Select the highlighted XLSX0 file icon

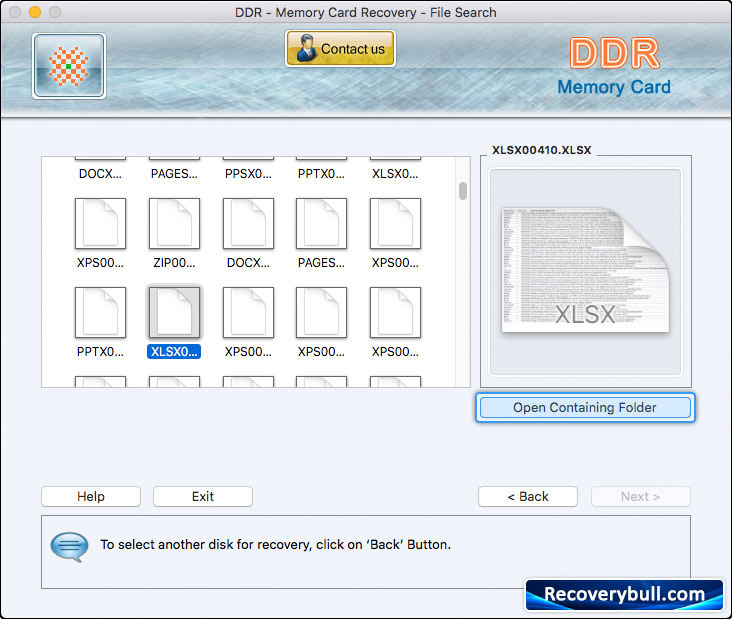point(174,312)
